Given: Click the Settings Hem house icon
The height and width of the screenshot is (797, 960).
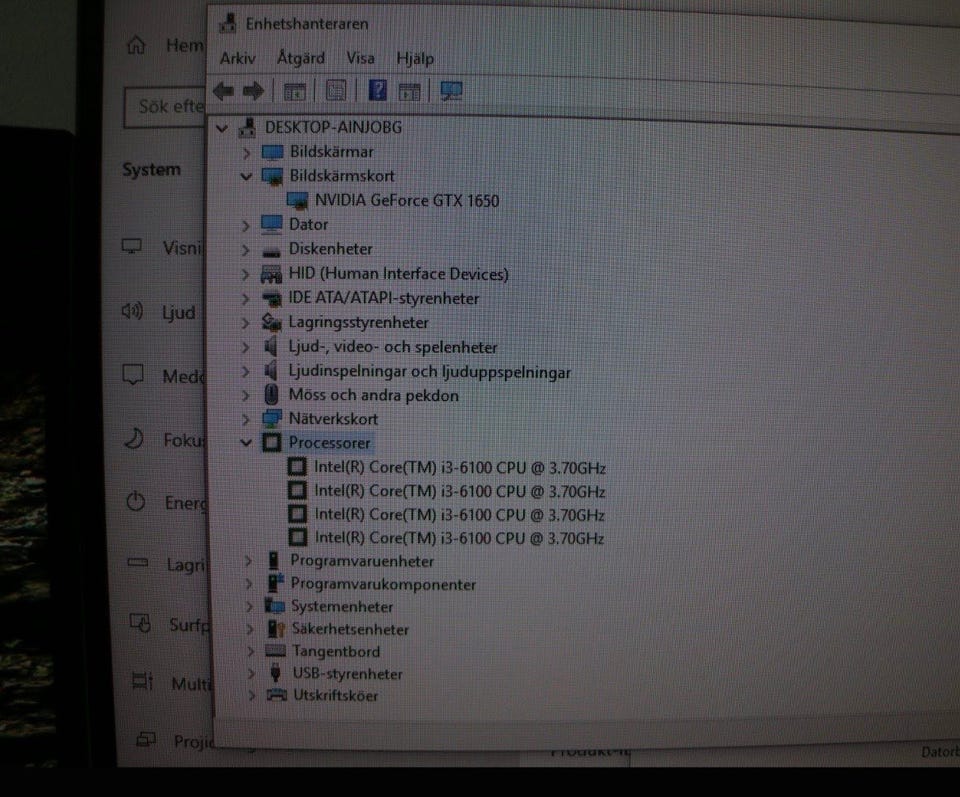Looking at the screenshot, I should coord(136,45).
